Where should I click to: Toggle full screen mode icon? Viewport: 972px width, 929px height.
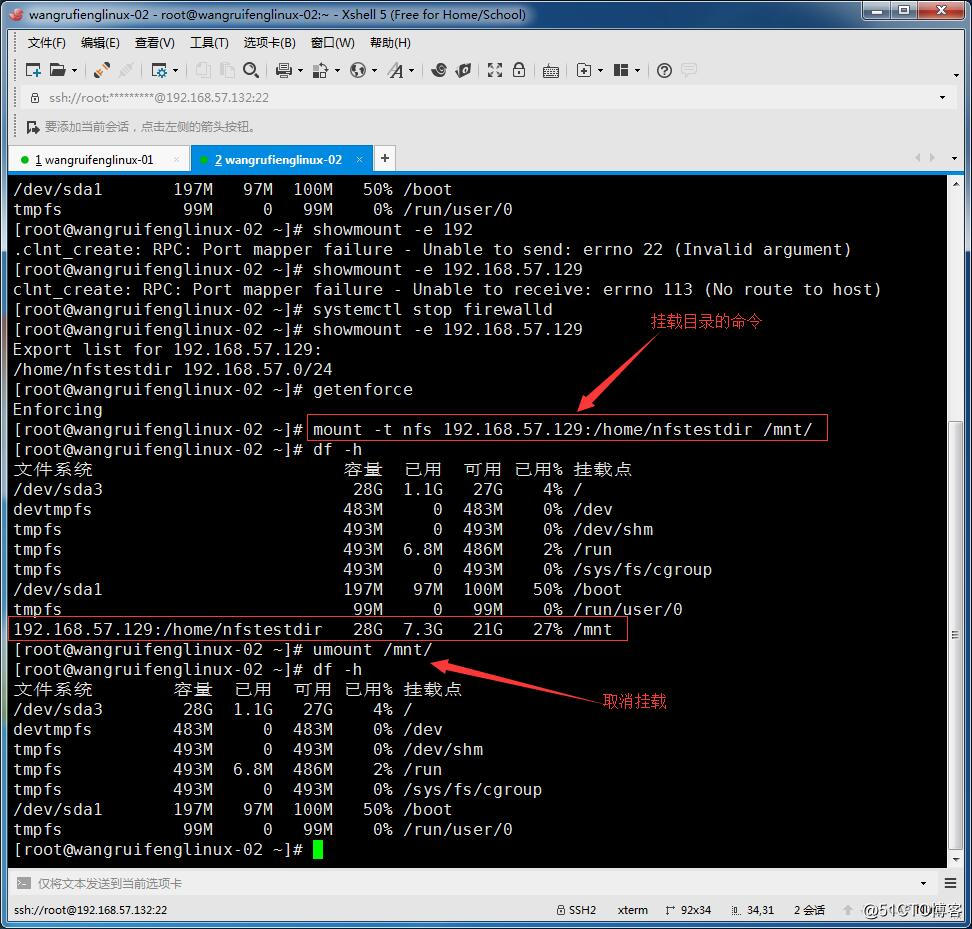pyautogui.click(x=495, y=70)
